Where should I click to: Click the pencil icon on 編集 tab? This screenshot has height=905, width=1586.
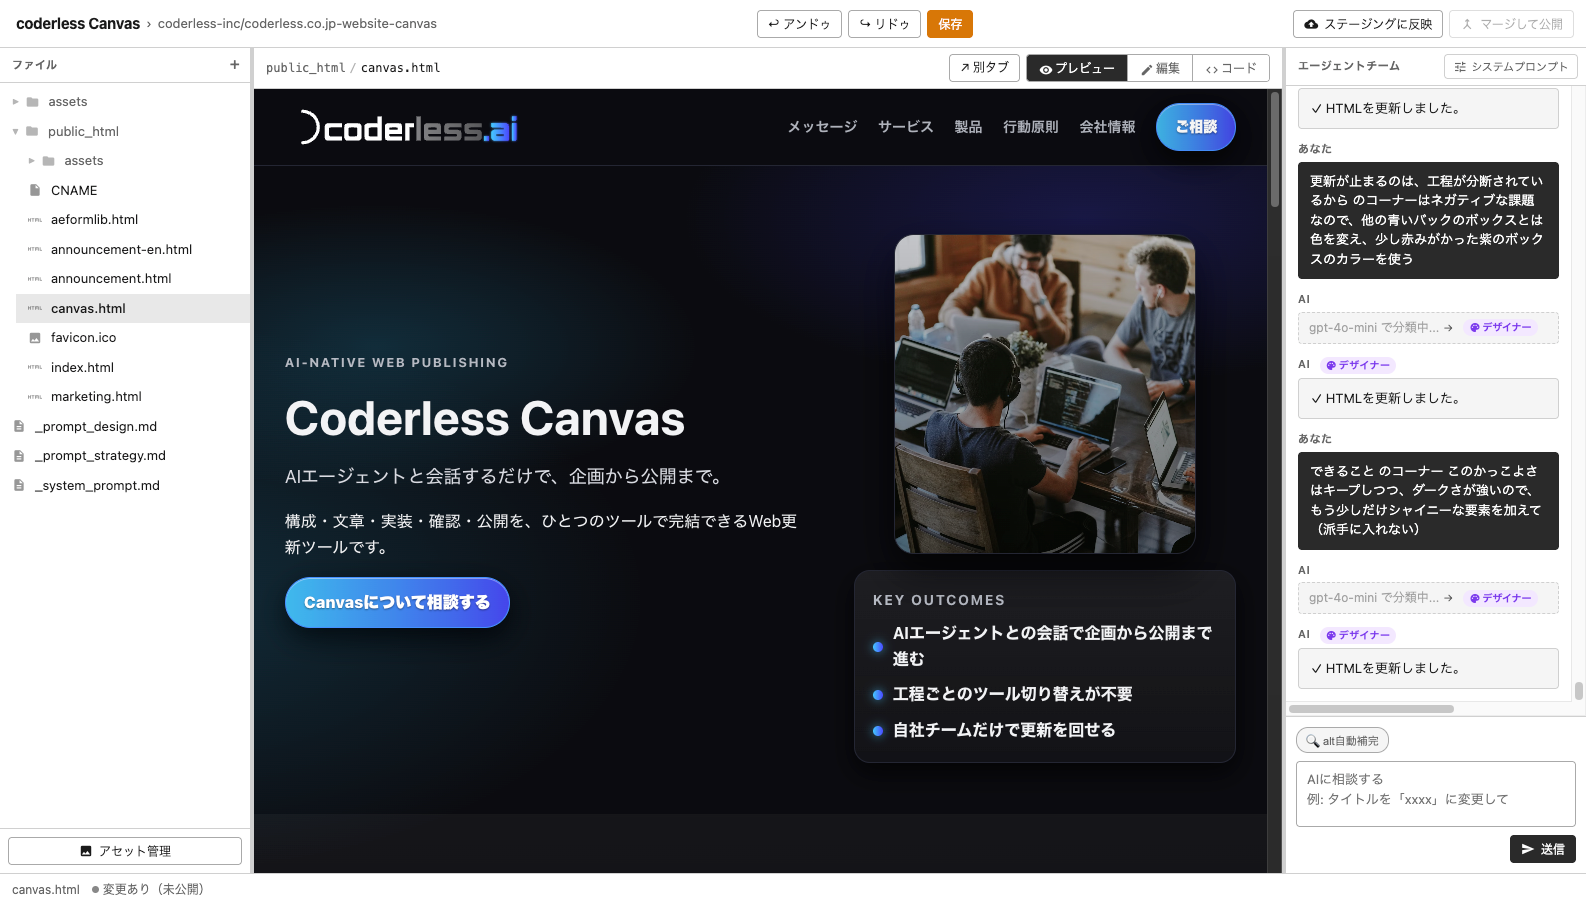1147,69
